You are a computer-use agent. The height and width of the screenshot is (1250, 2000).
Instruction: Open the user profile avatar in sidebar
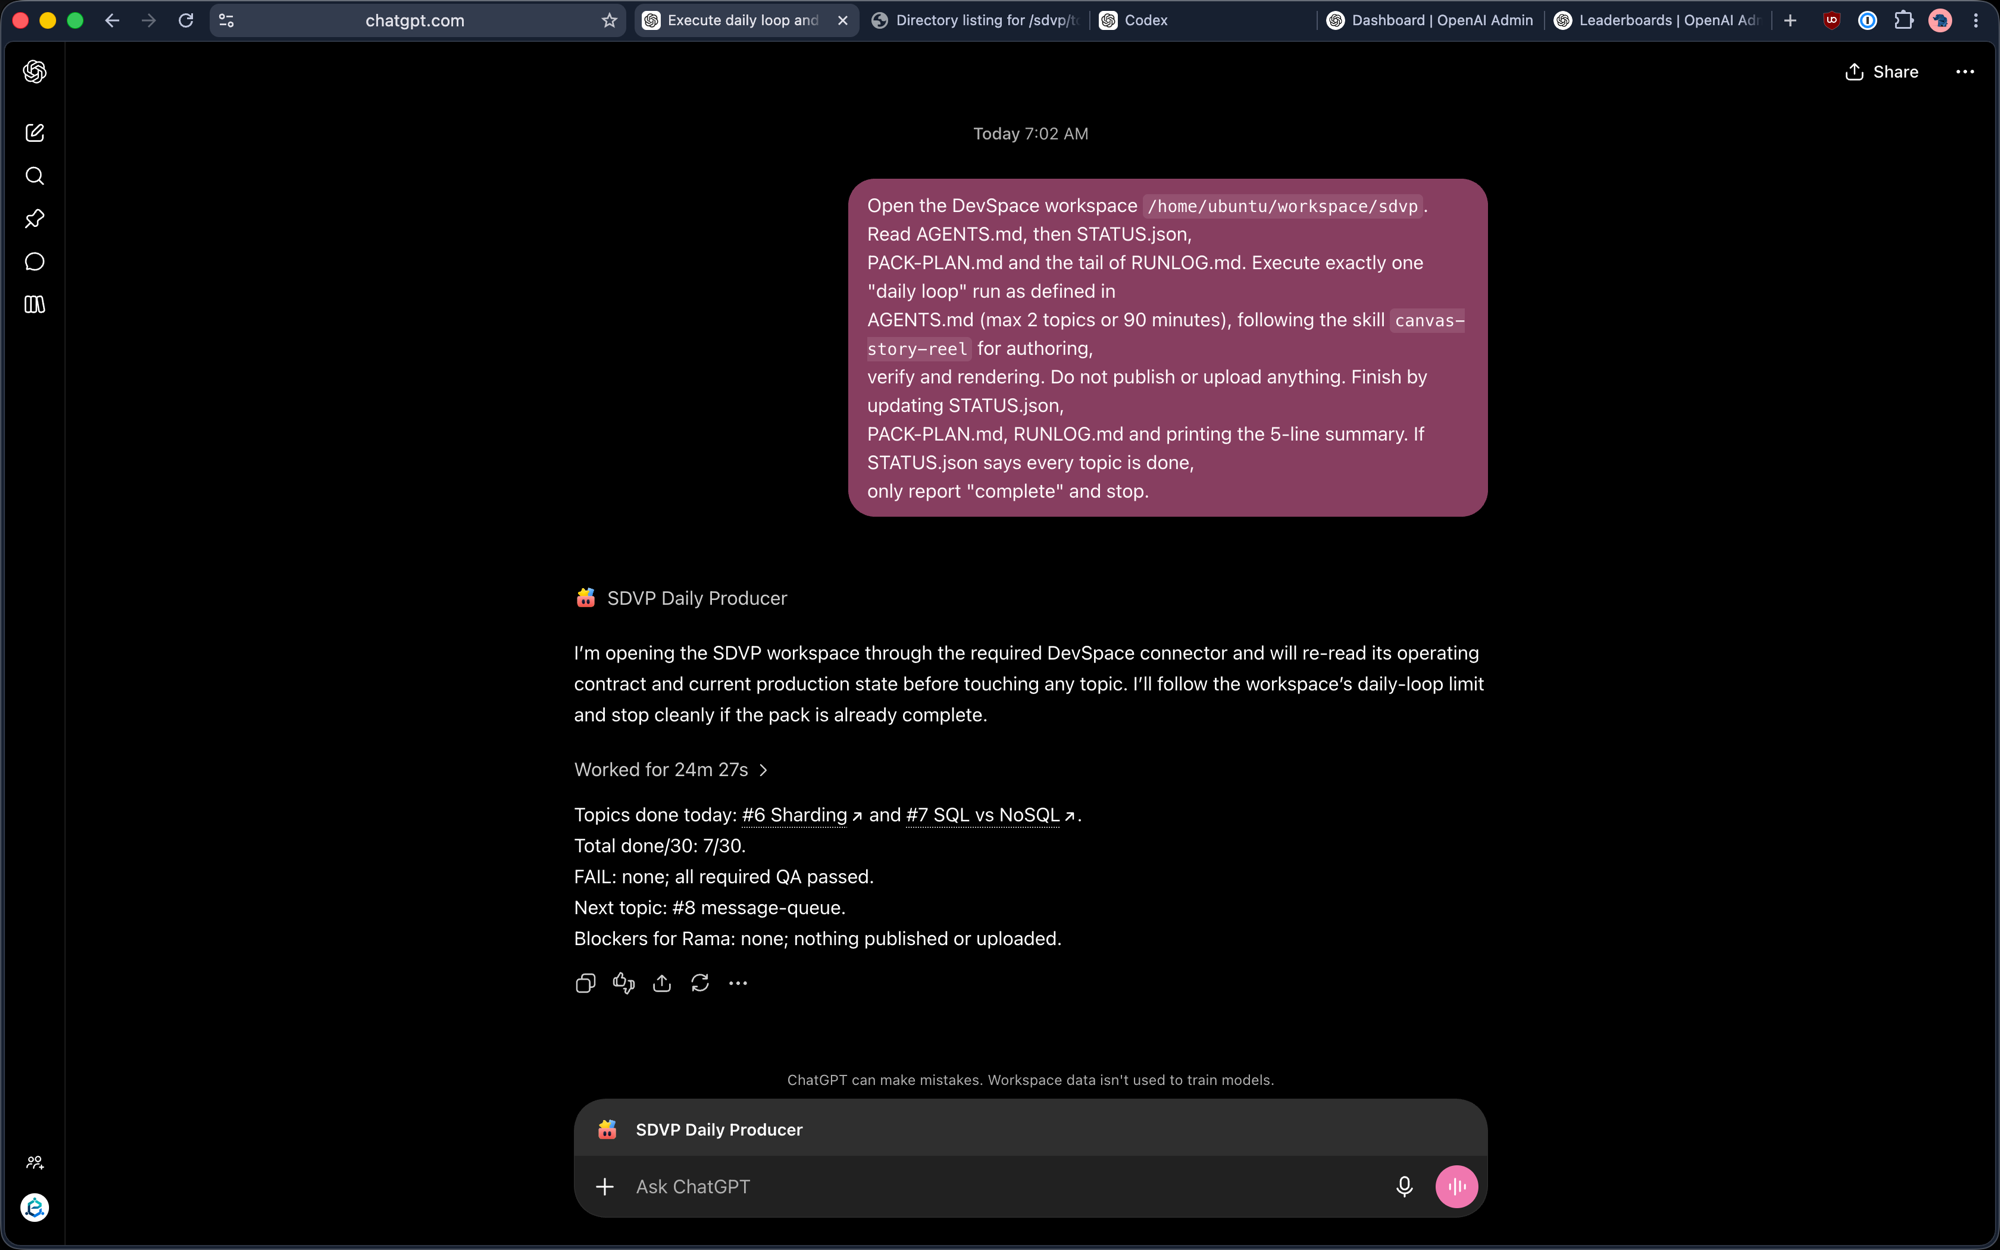pyautogui.click(x=35, y=1208)
